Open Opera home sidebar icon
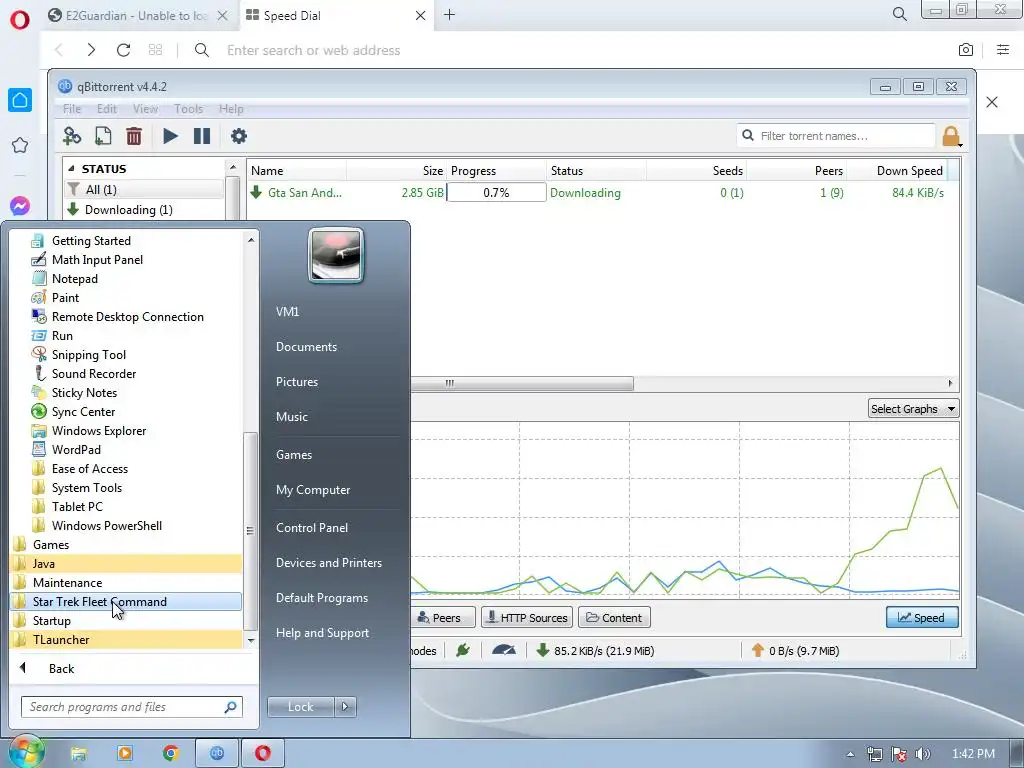Screen dimensions: 1024x768 coord(20,100)
